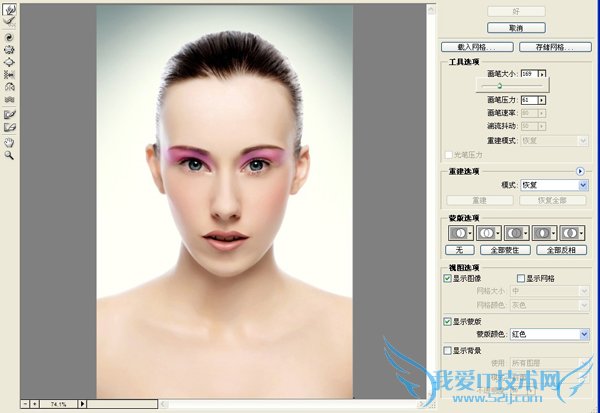Toggle the 显示蒙版 show mask checkbox
The image size is (600, 413).
[447, 322]
